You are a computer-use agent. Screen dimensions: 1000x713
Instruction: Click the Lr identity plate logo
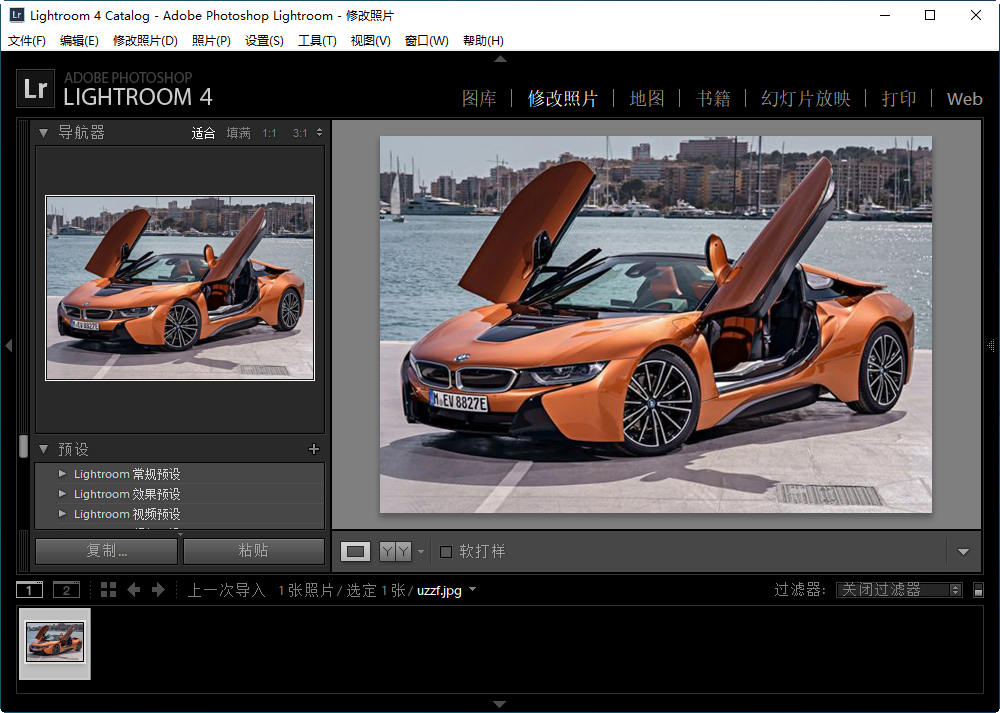[x=35, y=89]
